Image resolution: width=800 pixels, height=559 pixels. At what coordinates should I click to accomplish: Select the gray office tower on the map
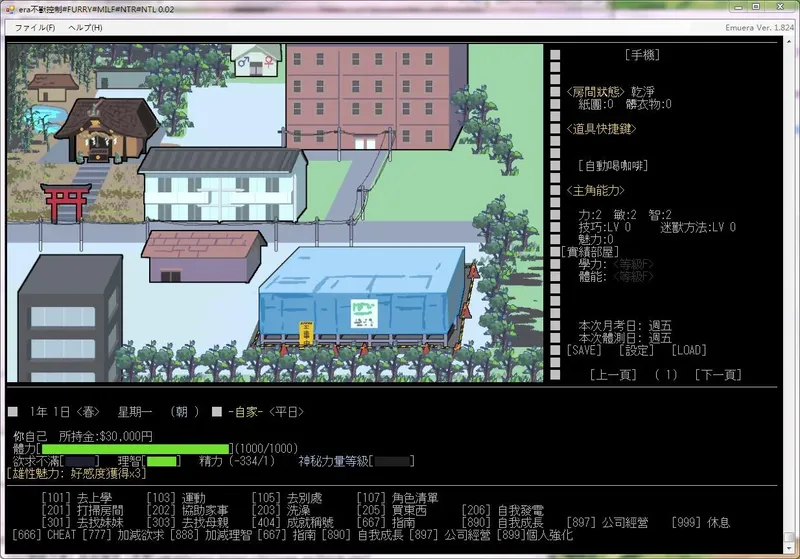pos(70,318)
